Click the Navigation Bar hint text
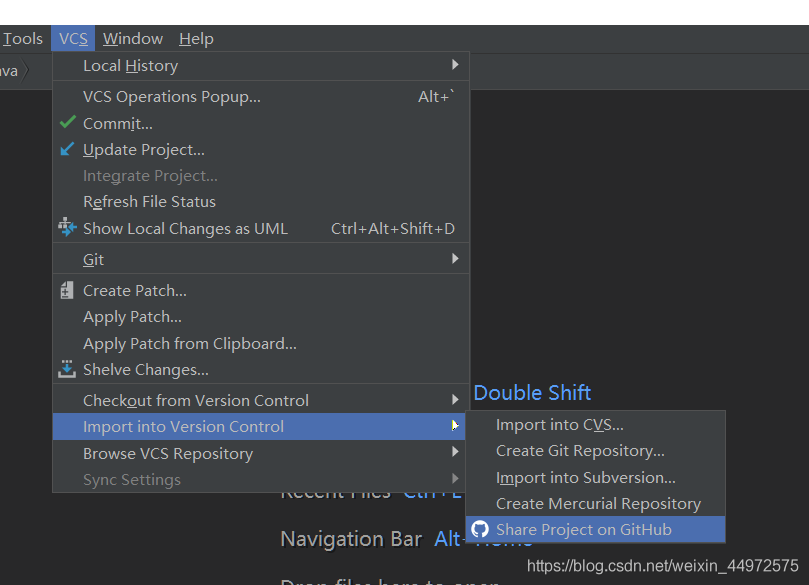The height and width of the screenshot is (585, 809). point(351,539)
